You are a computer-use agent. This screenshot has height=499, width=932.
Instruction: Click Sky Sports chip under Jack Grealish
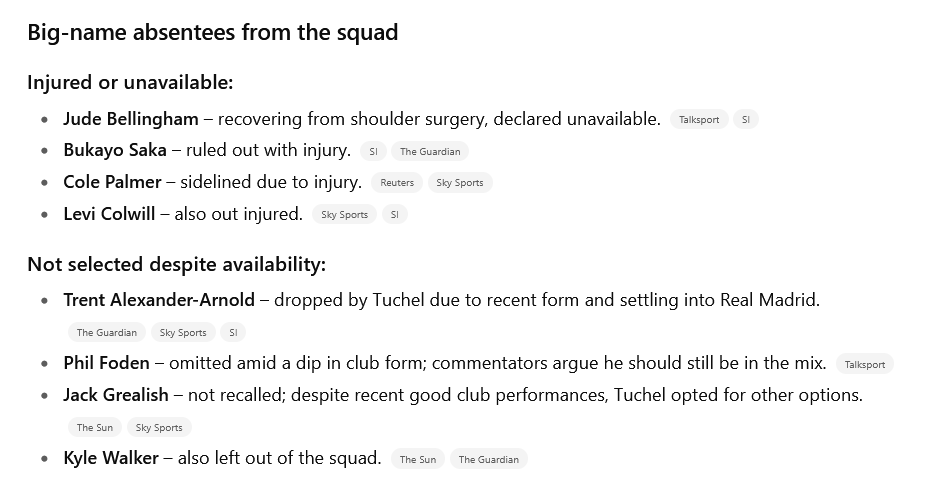159,427
